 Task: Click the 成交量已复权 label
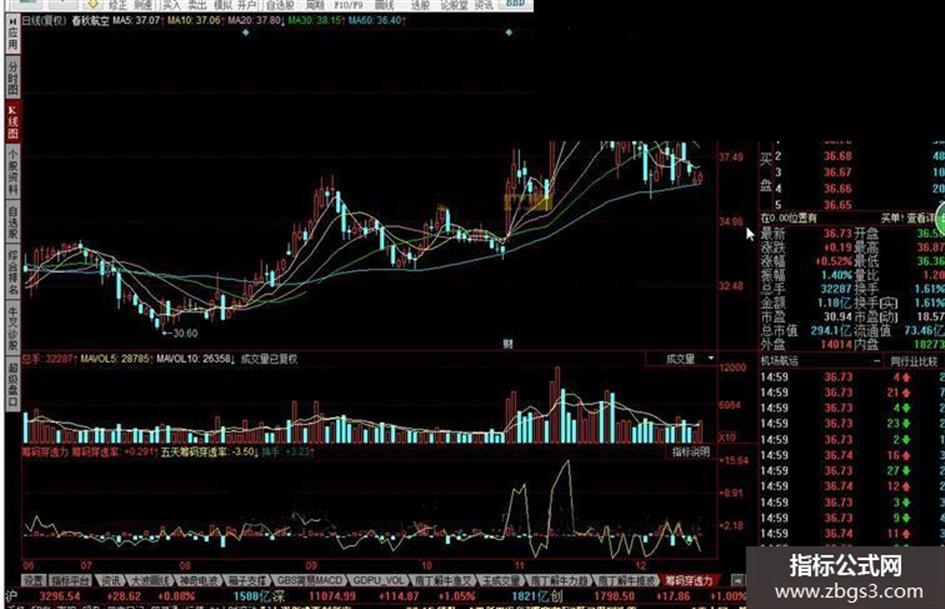pos(269,359)
